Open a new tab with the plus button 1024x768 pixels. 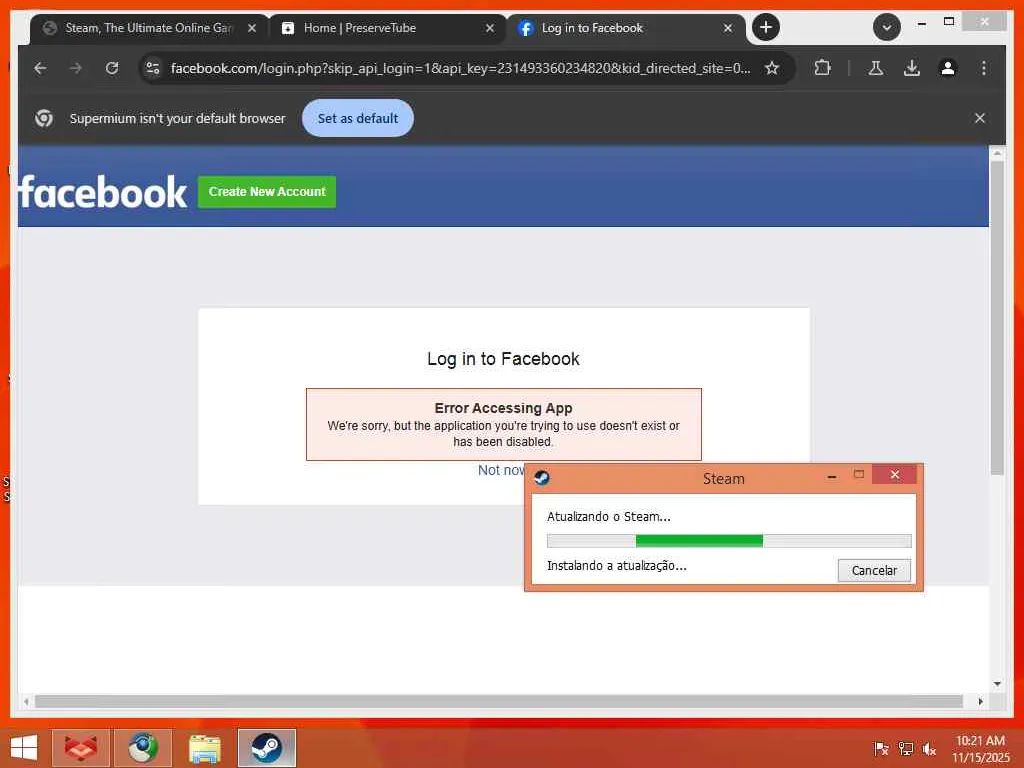coord(766,27)
